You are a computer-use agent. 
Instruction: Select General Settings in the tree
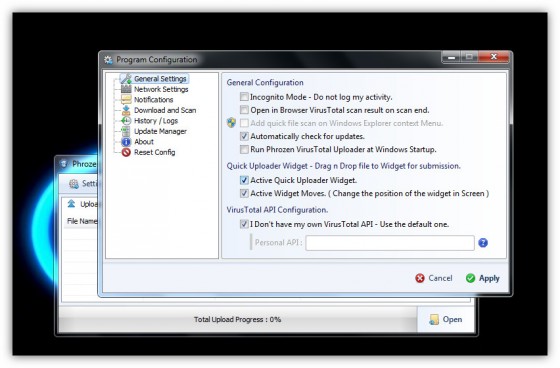pyautogui.click(x=160, y=79)
